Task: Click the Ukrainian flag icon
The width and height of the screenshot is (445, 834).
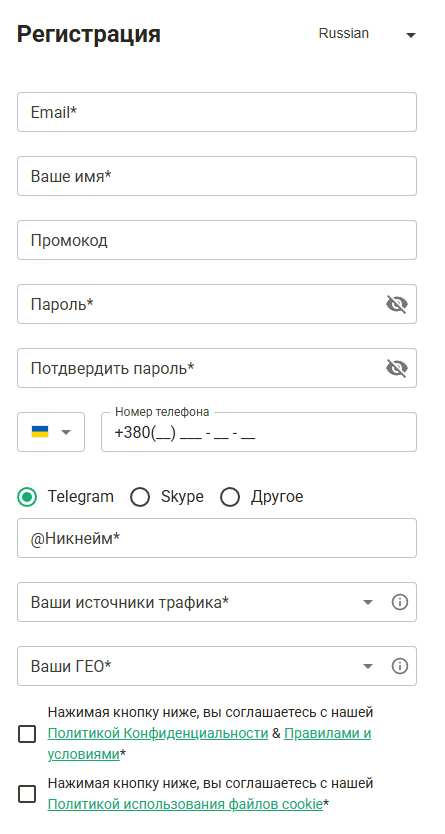Action: (x=40, y=432)
